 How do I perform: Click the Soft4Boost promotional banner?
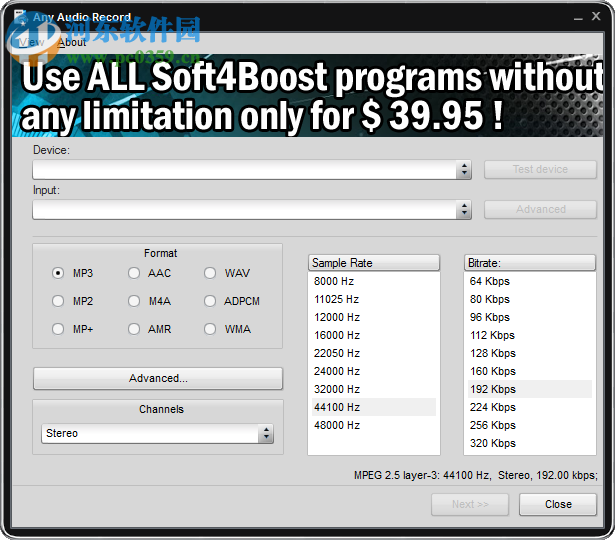click(x=308, y=95)
